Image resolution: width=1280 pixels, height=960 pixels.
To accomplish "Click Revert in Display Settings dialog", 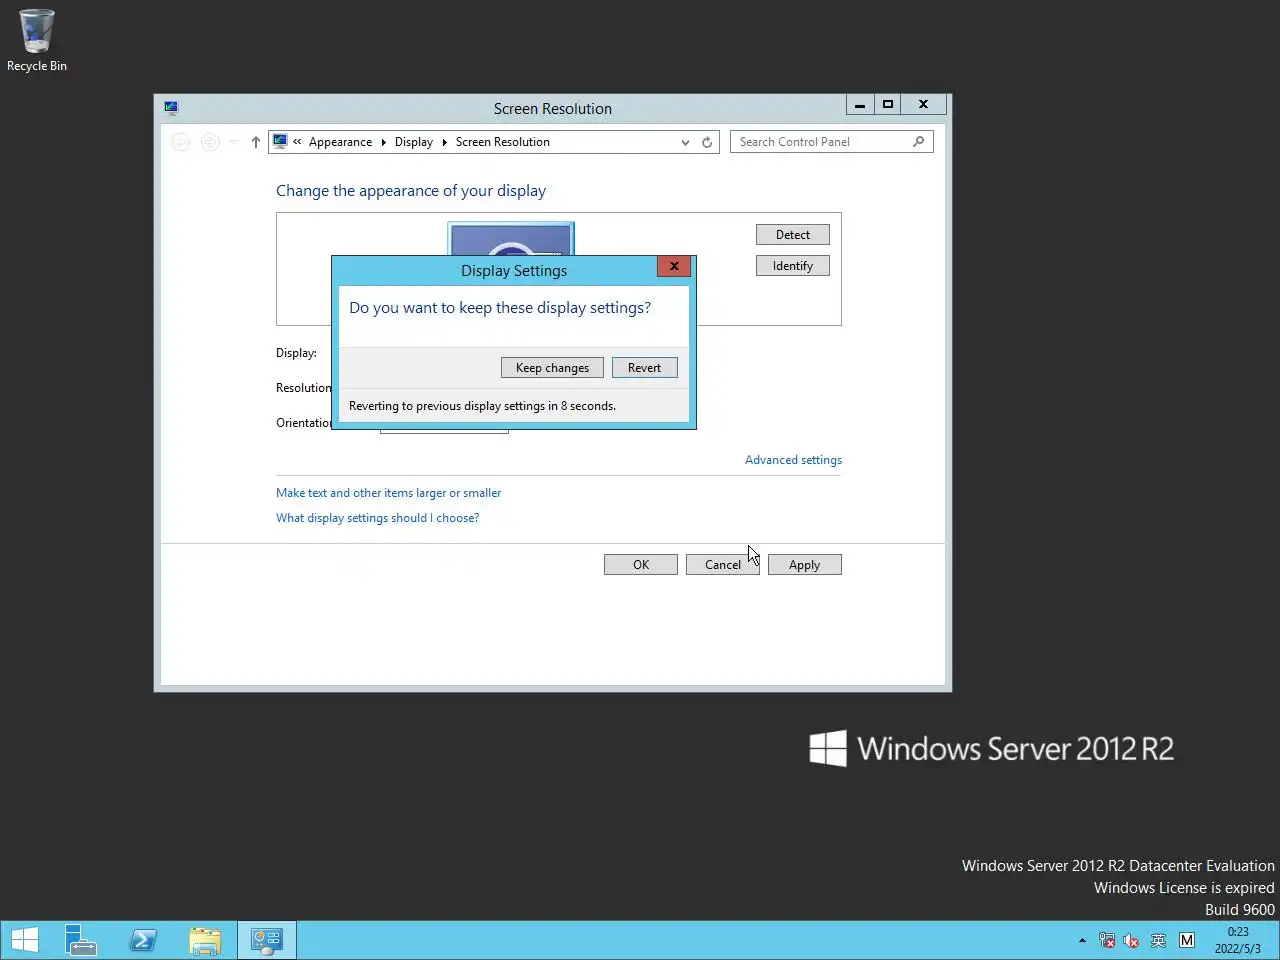I will click(644, 368).
